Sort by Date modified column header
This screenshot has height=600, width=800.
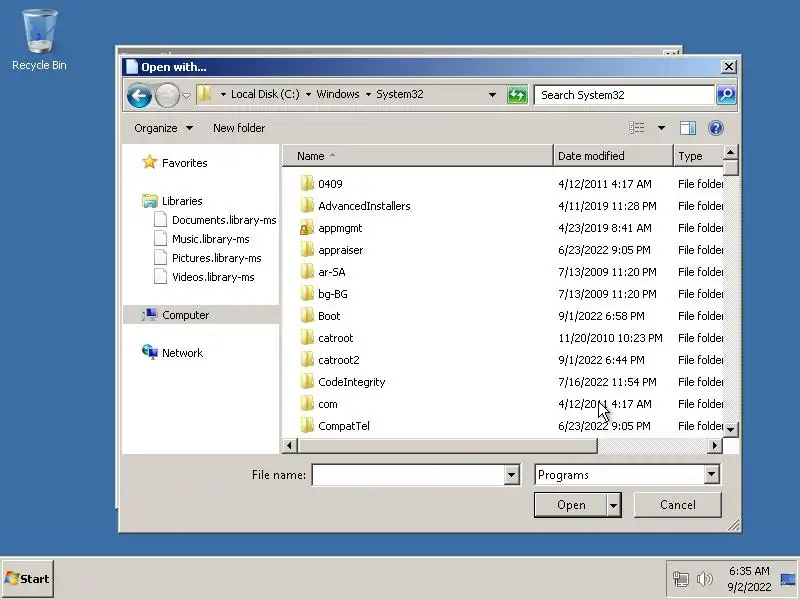tap(613, 156)
